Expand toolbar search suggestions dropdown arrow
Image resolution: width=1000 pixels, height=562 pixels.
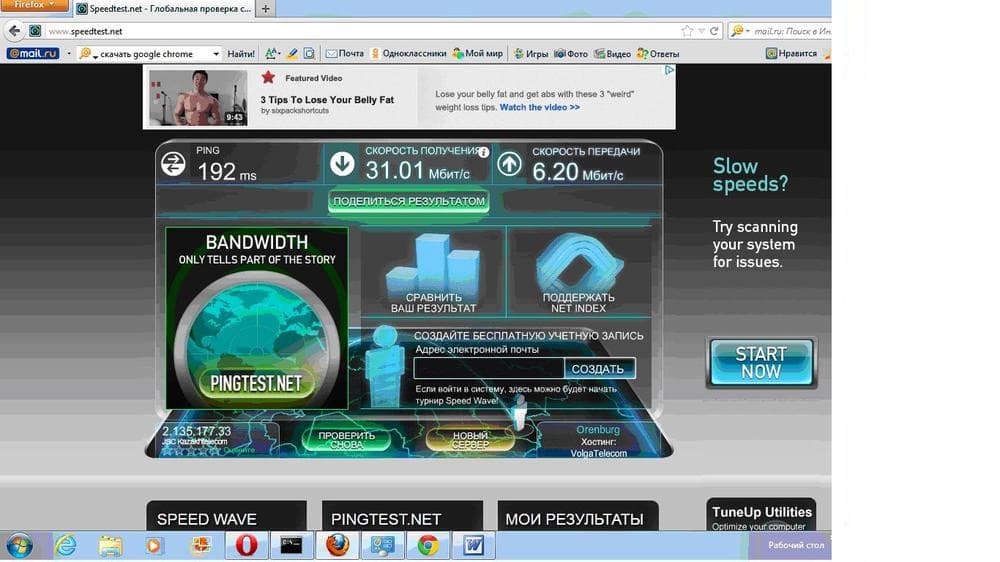click(x=216, y=54)
